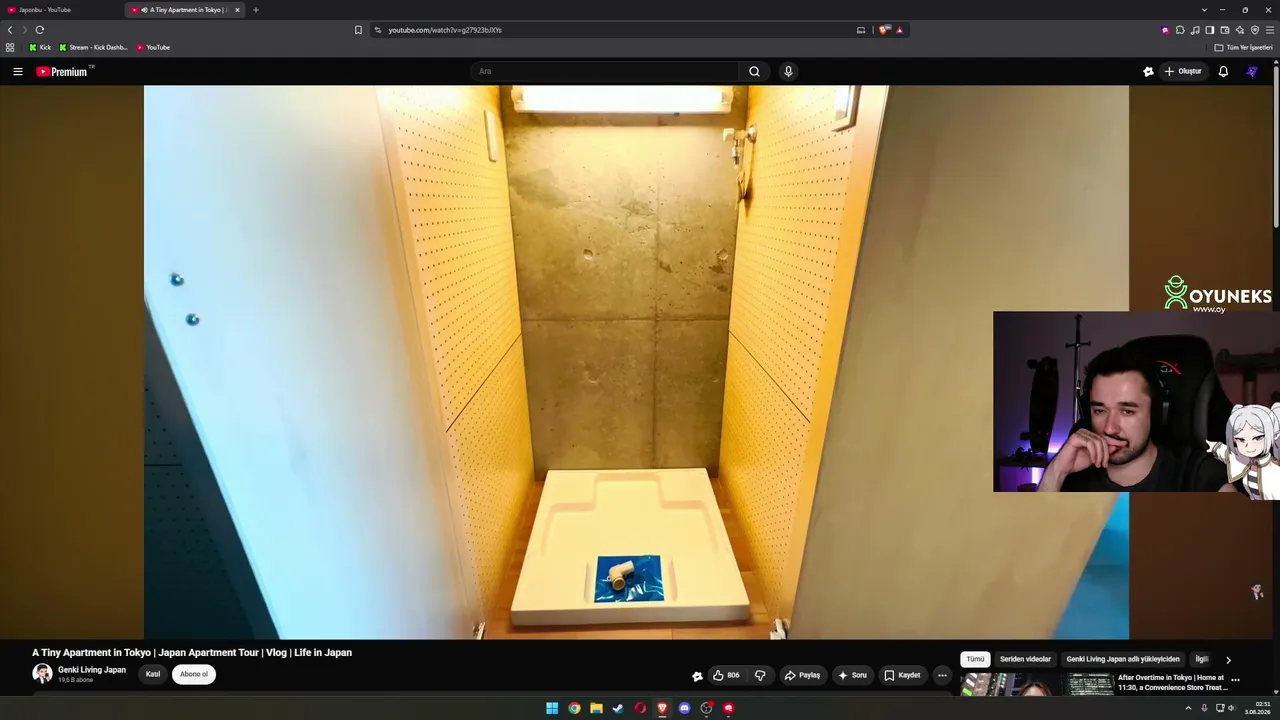Reload the current page
This screenshot has height=720, width=1280.
tap(40, 30)
